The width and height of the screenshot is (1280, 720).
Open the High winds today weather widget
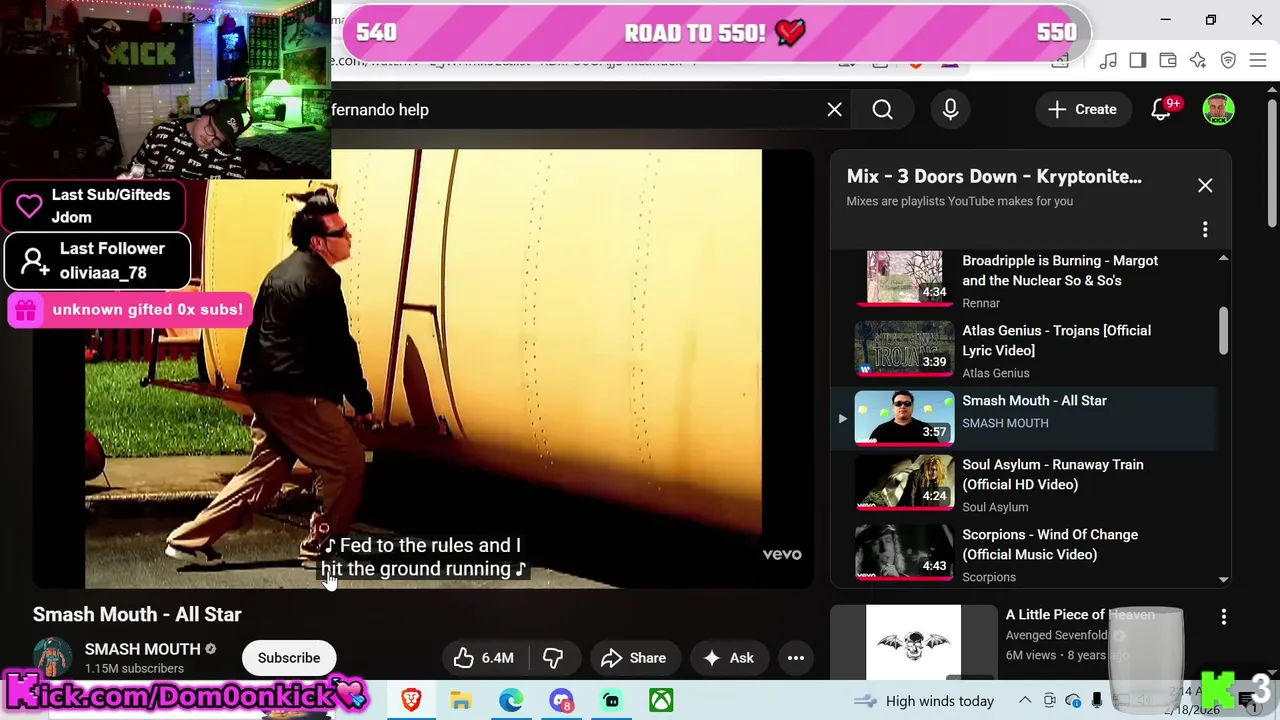tap(924, 701)
